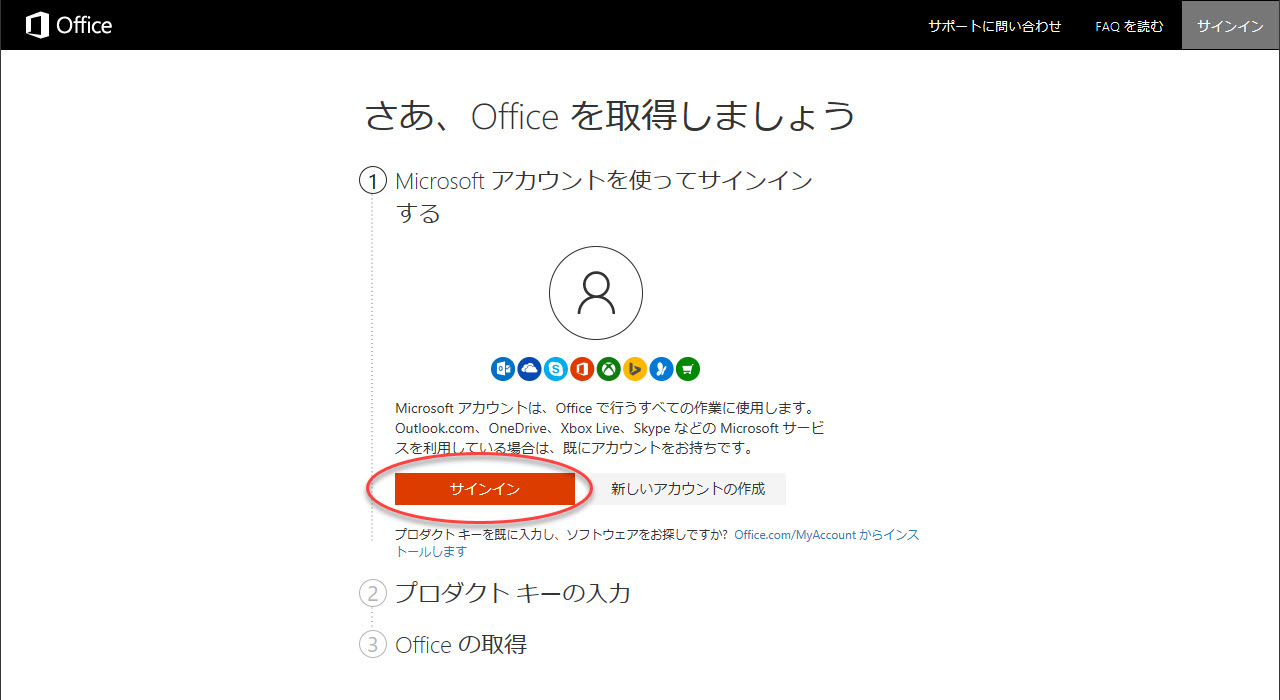Click the Skype service icon
Viewport: 1280px width, 700px height.
[556, 369]
